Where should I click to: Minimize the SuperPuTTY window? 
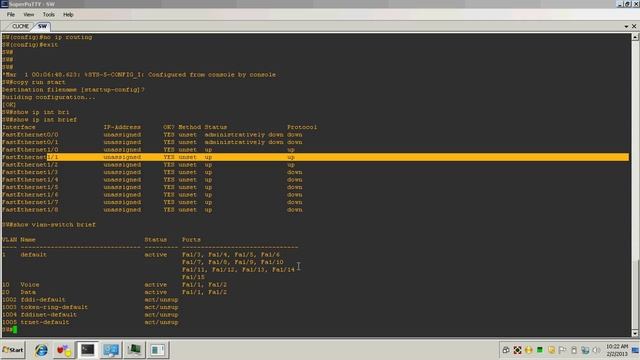pos(620,4)
